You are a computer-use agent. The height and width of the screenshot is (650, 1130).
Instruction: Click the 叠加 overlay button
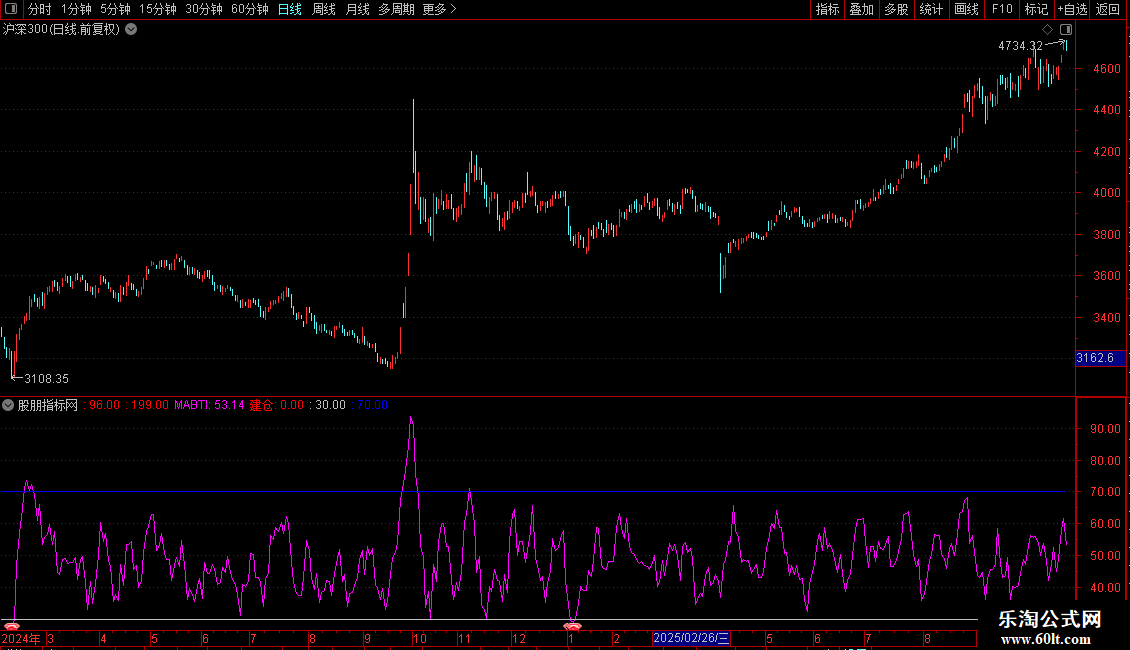861,9
